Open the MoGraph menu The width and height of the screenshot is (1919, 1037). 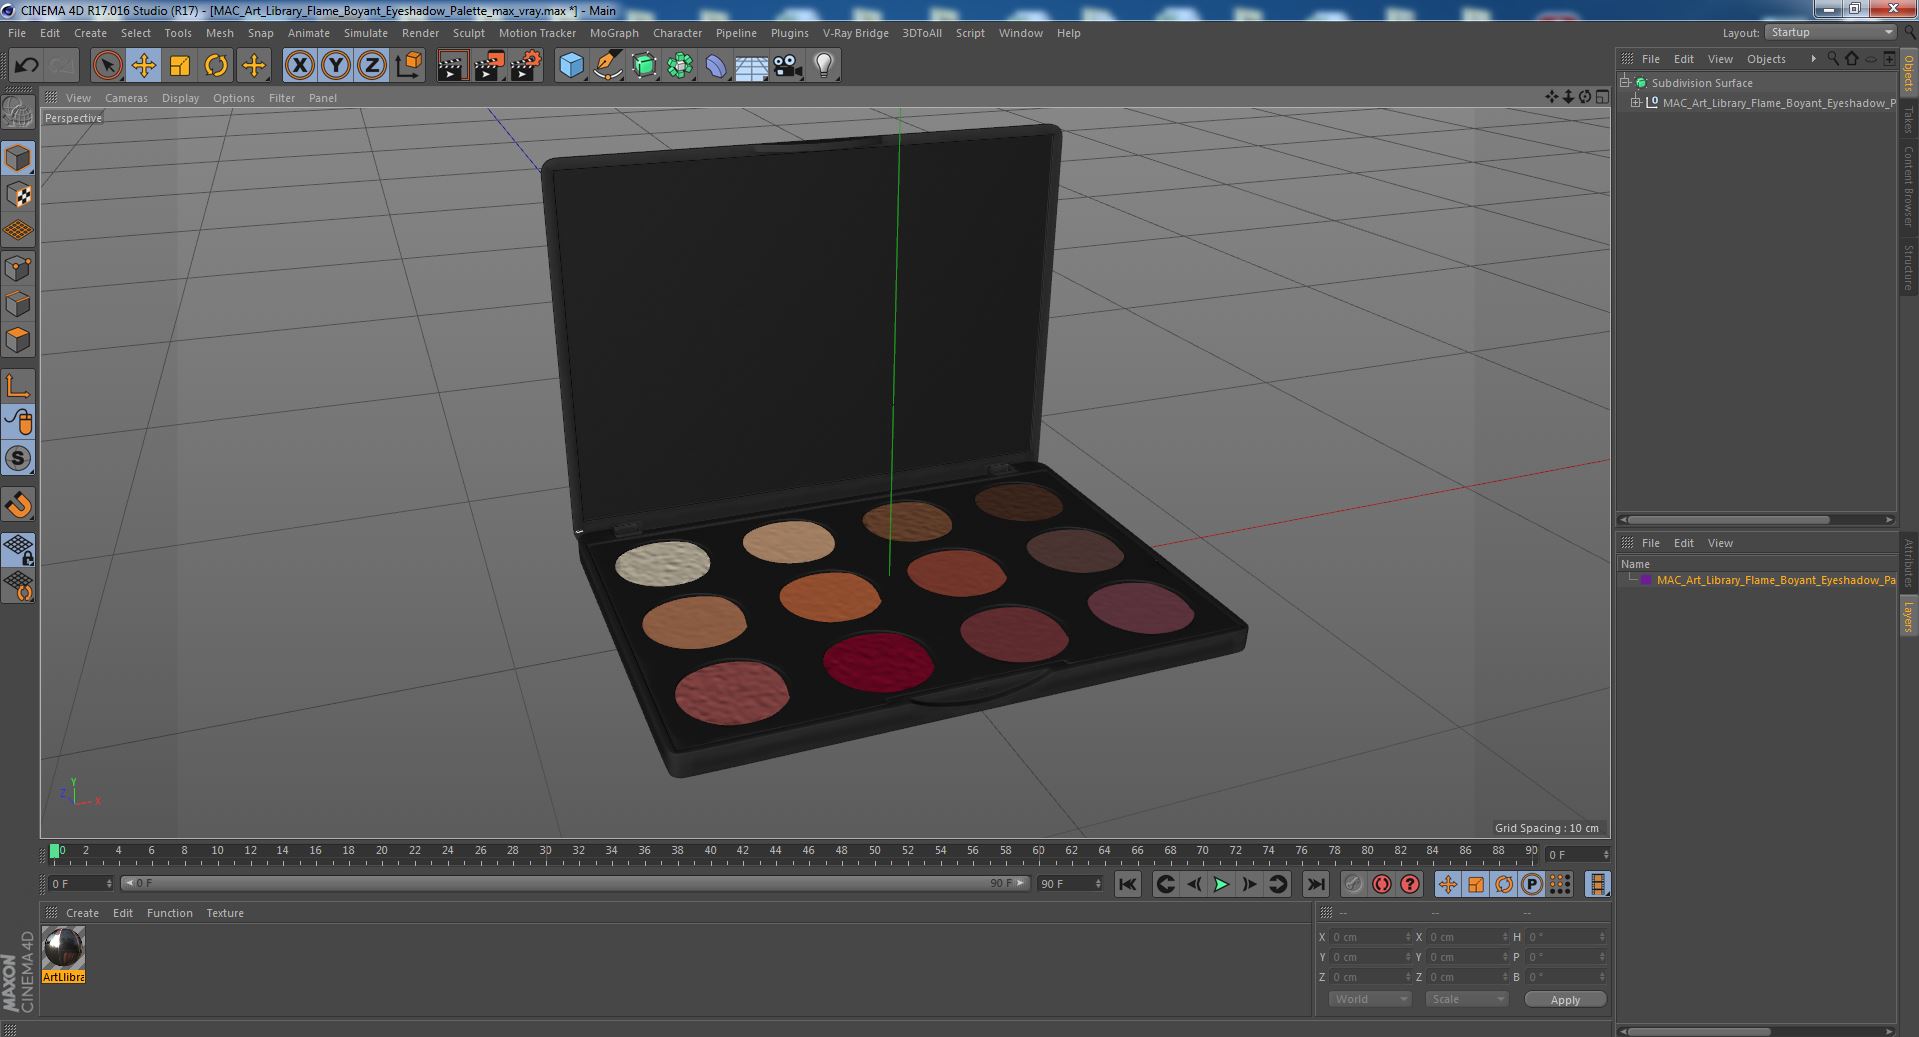tap(614, 33)
